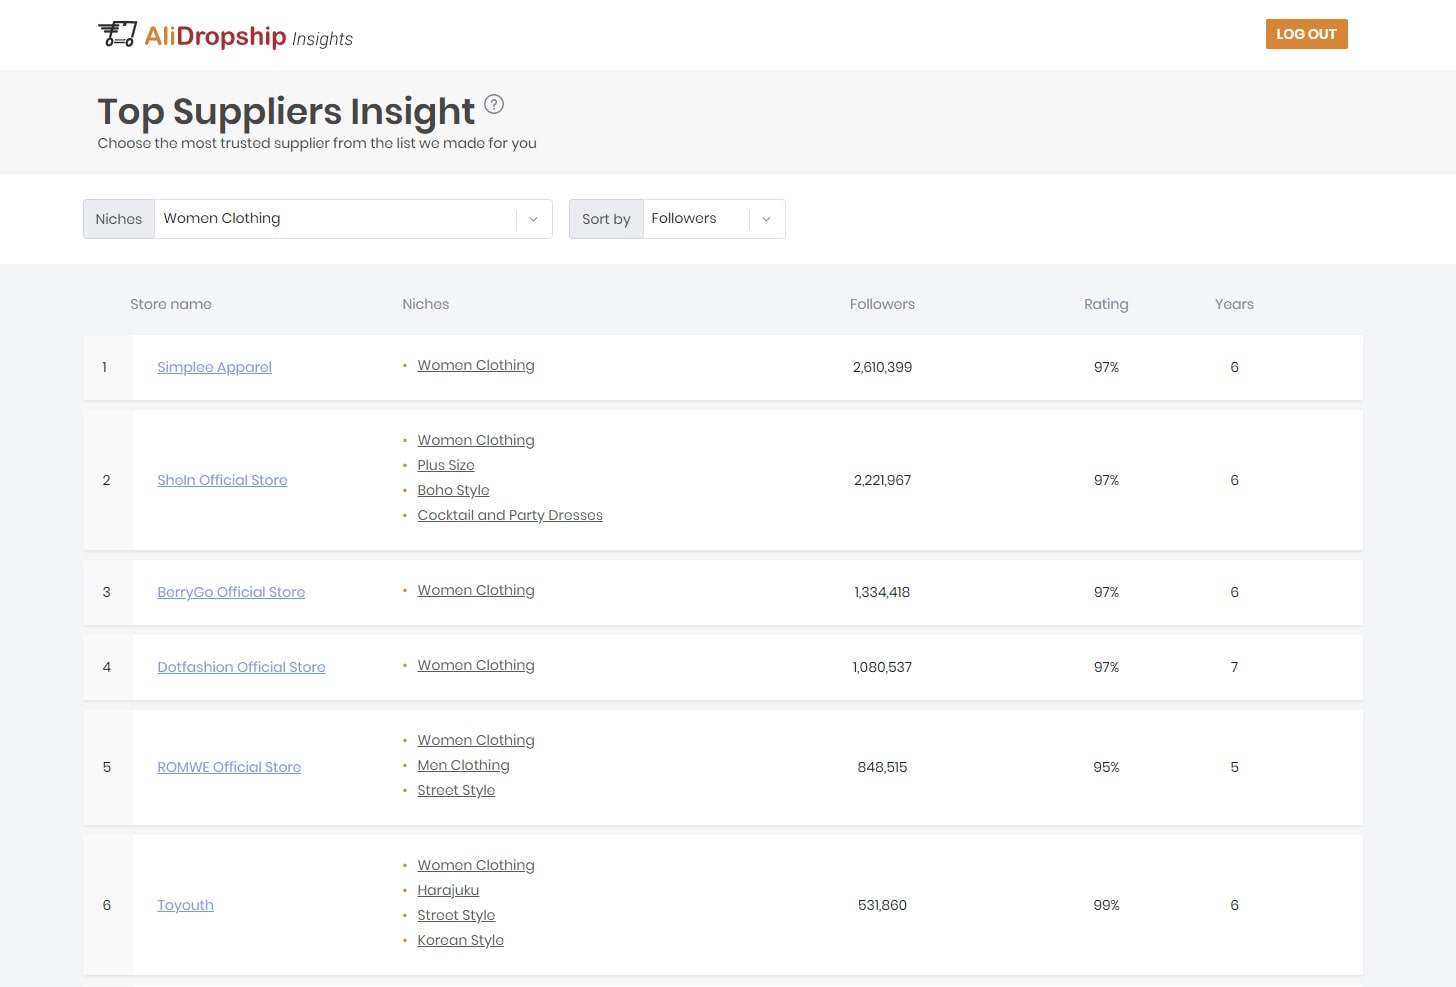Open the Toyouth store link
Image resolution: width=1456 pixels, height=987 pixels.
pos(185,905)
